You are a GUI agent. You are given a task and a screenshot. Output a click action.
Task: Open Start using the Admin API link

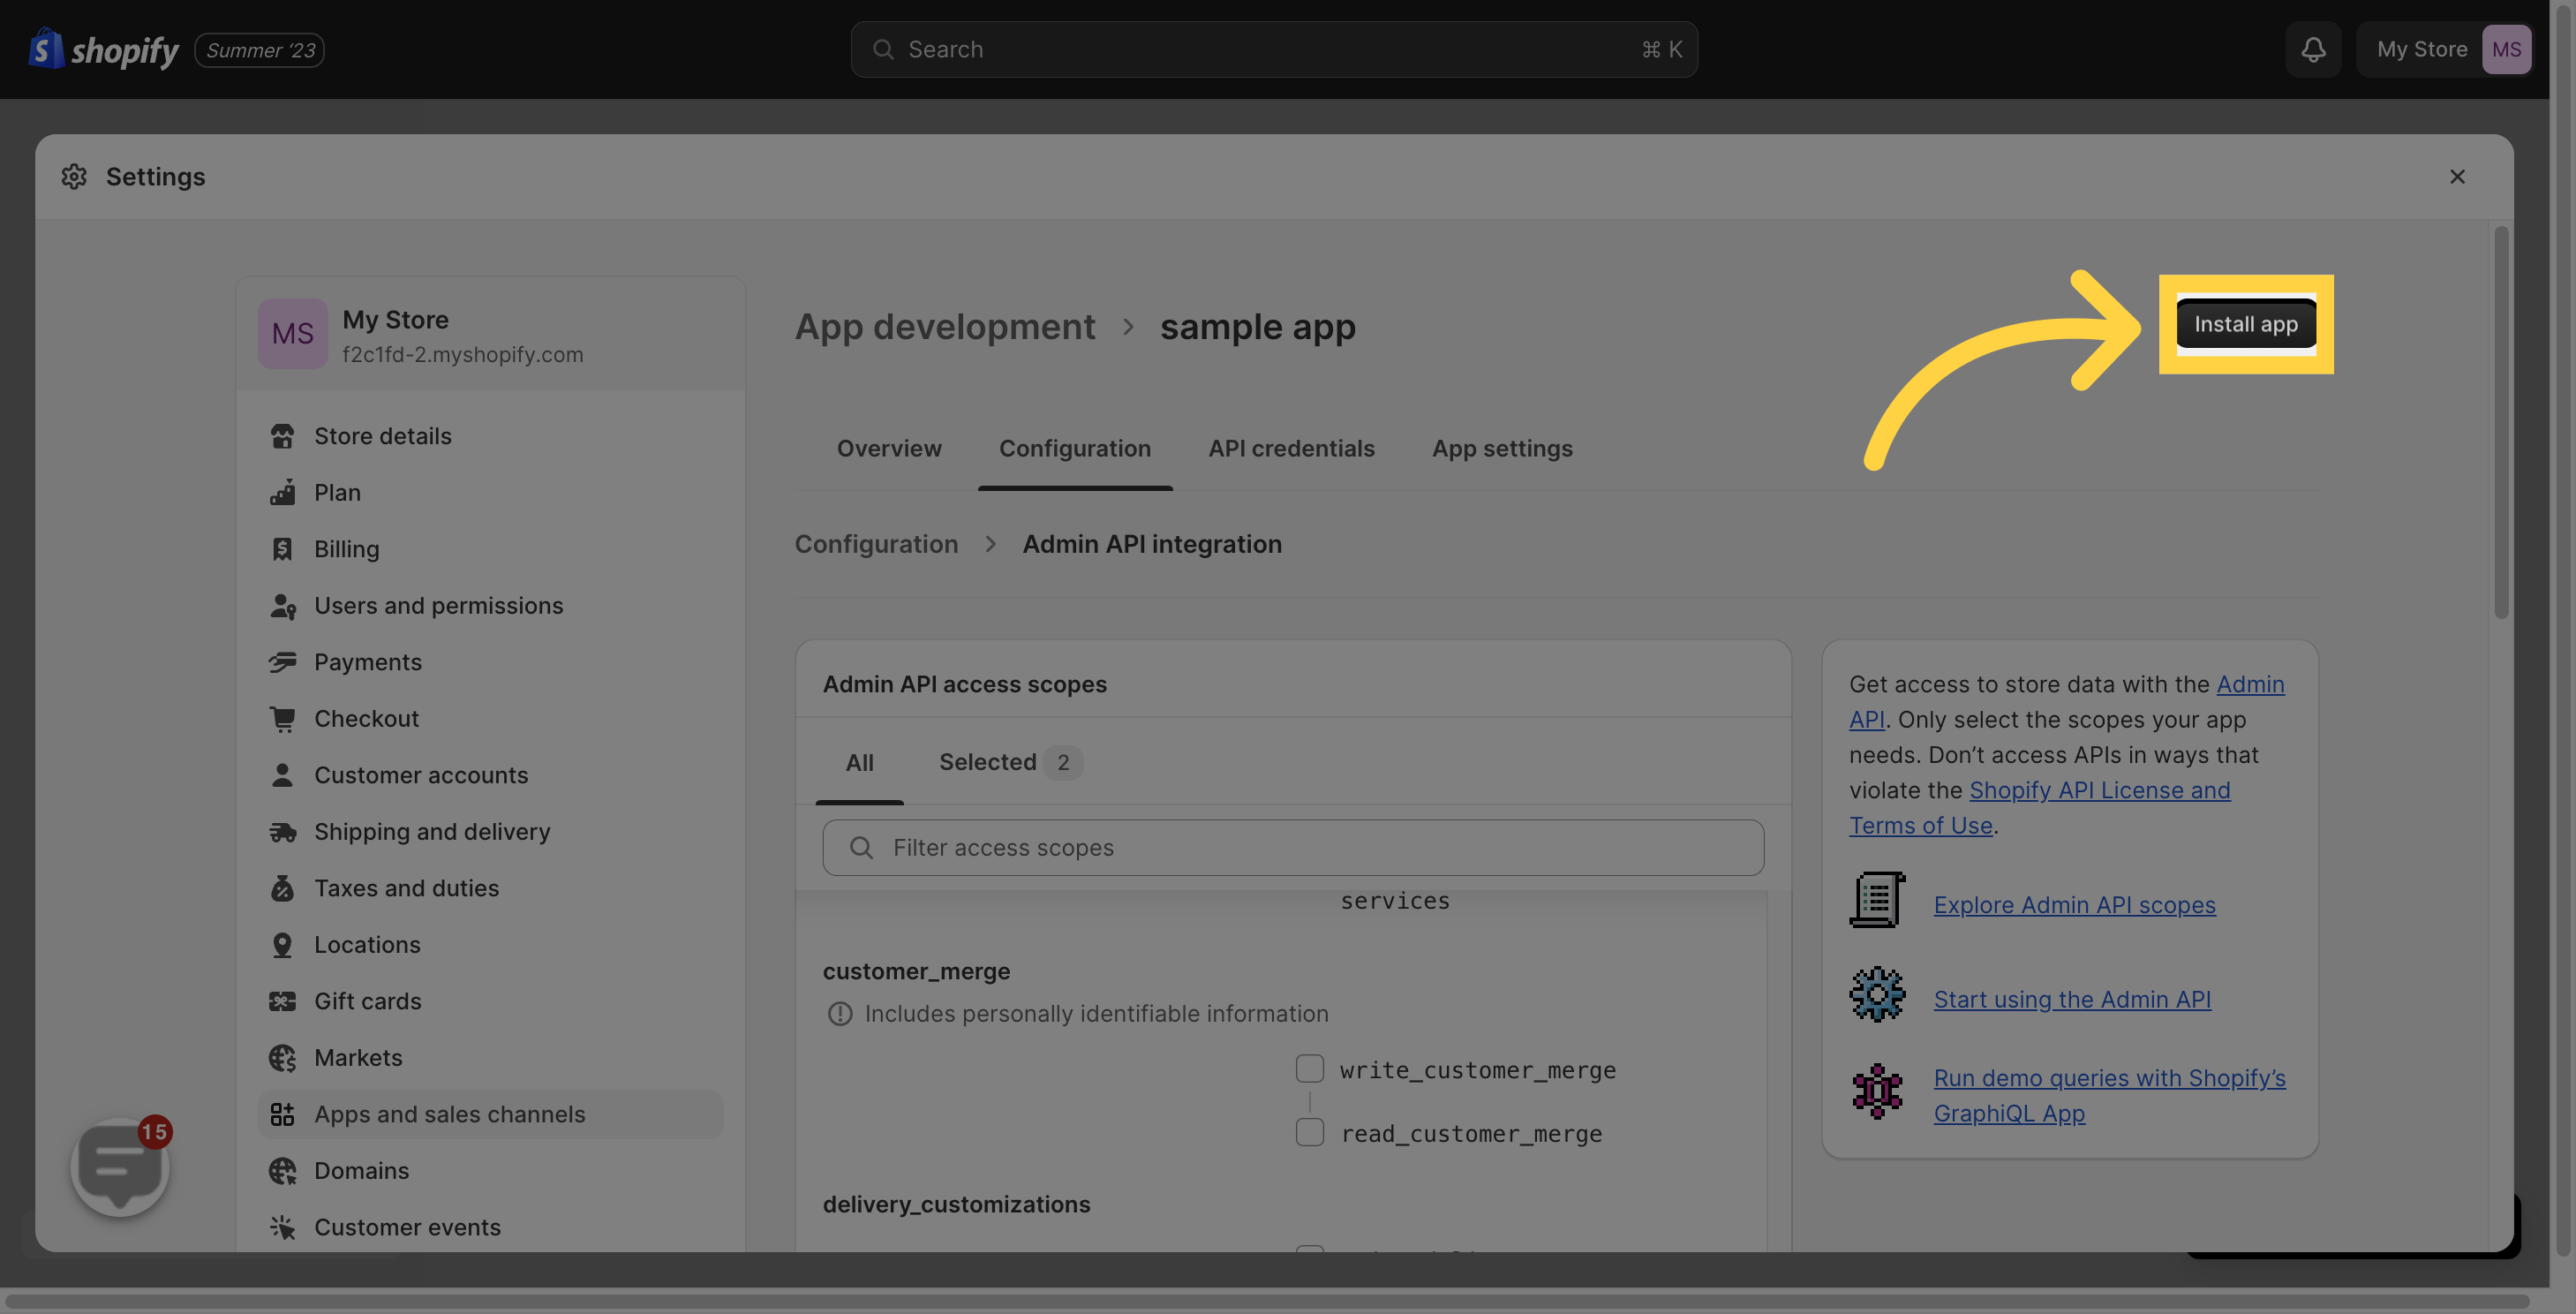click(2072, 1000)
